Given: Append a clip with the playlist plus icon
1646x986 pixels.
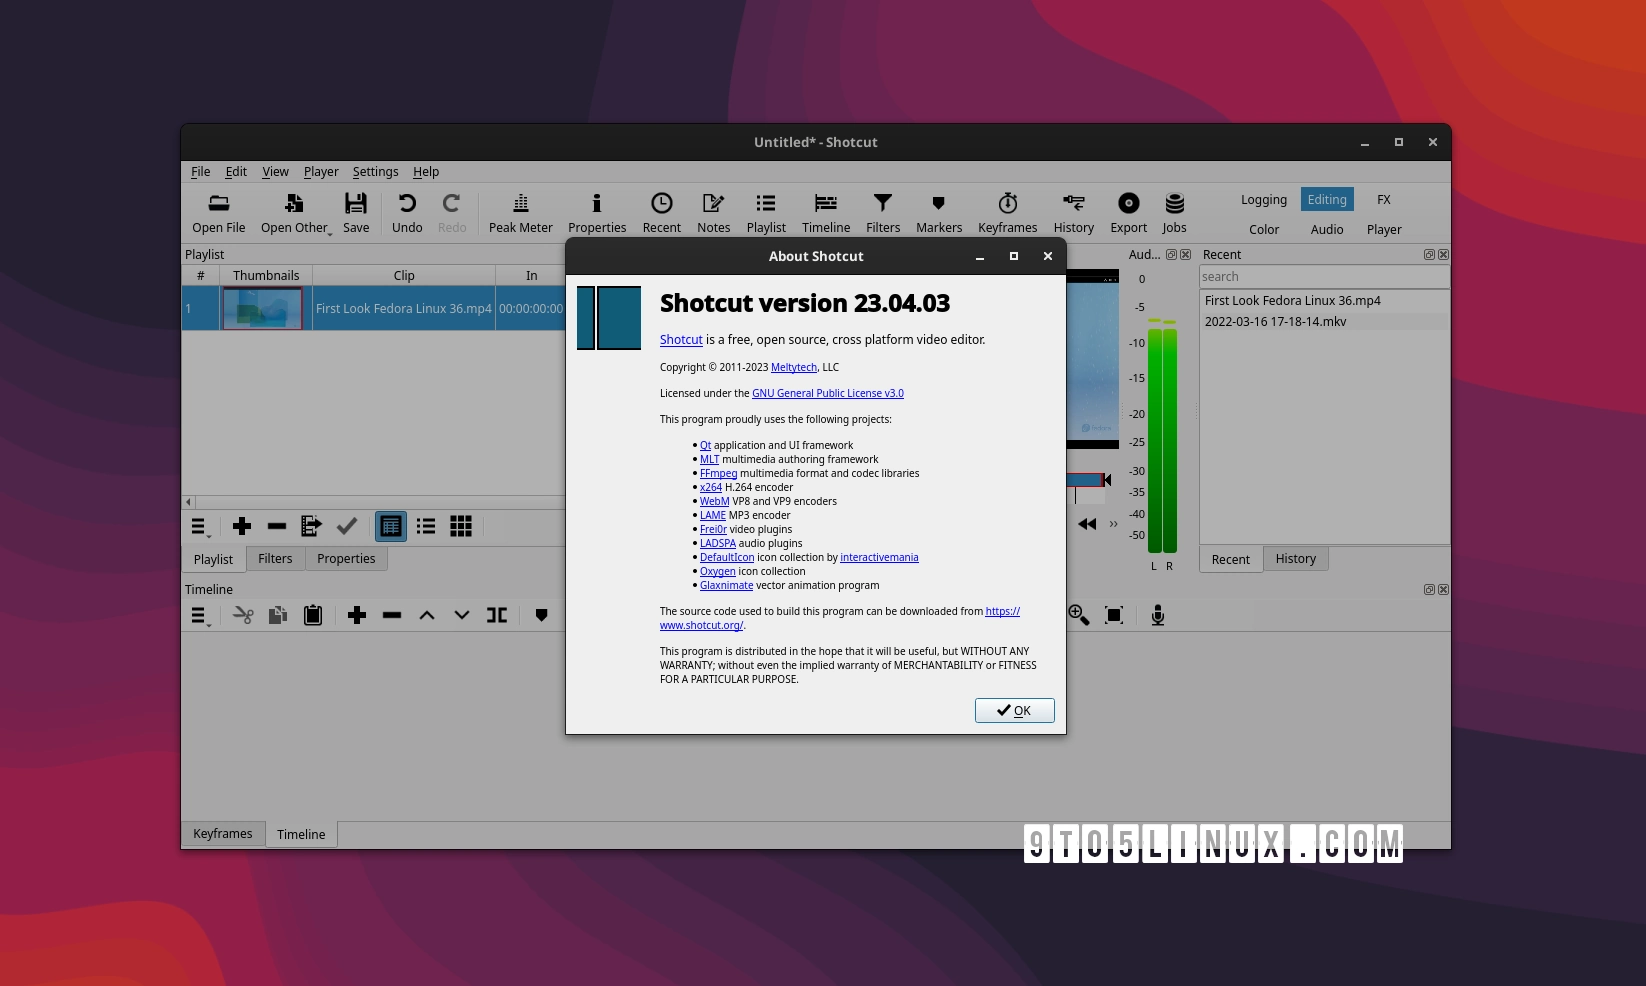Looking at the screenshot, I should pyautogui.click(x=241, y=526).
